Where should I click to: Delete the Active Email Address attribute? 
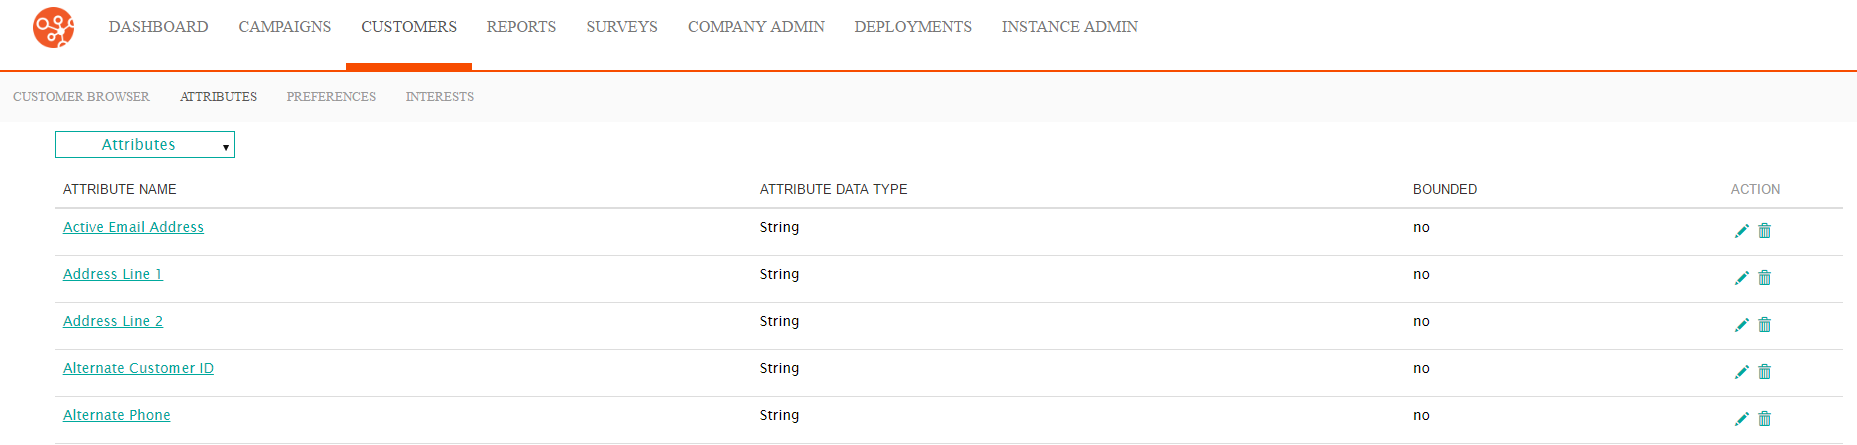[1764, 231]
